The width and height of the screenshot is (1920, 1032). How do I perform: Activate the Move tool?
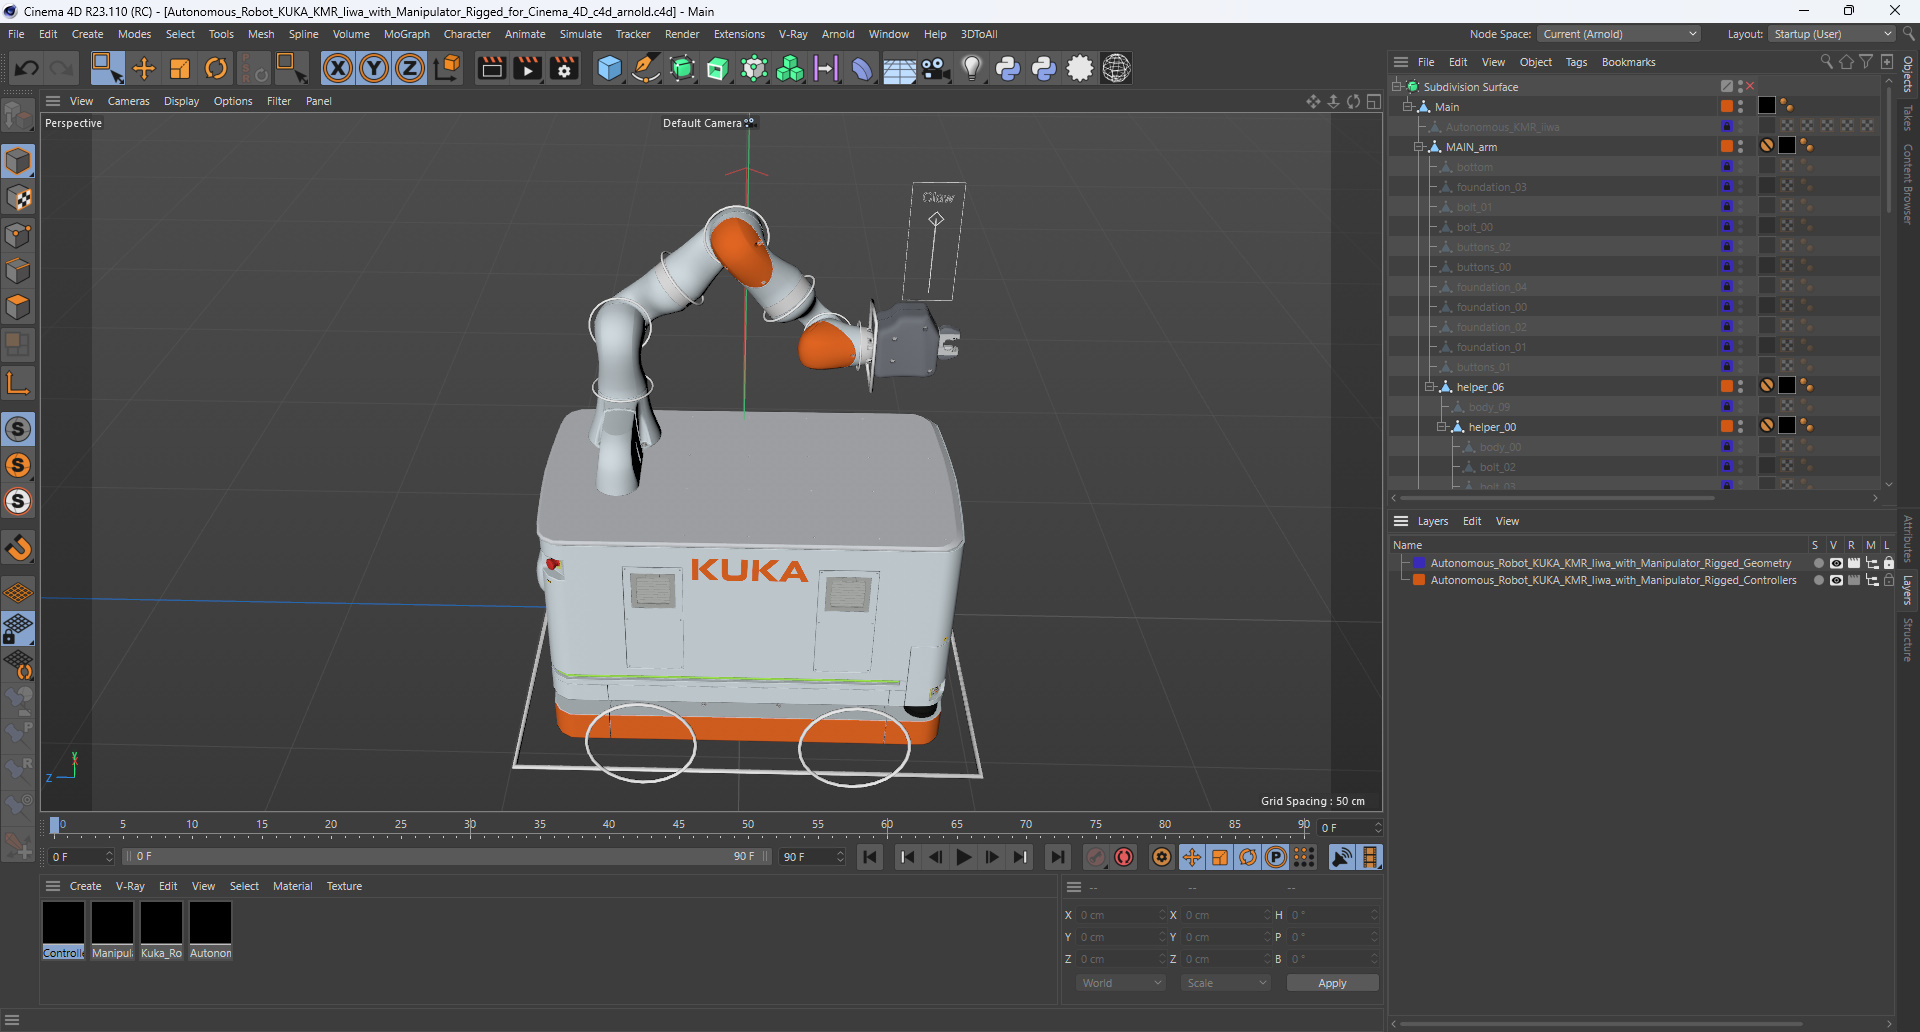click(x=144, y=68)
